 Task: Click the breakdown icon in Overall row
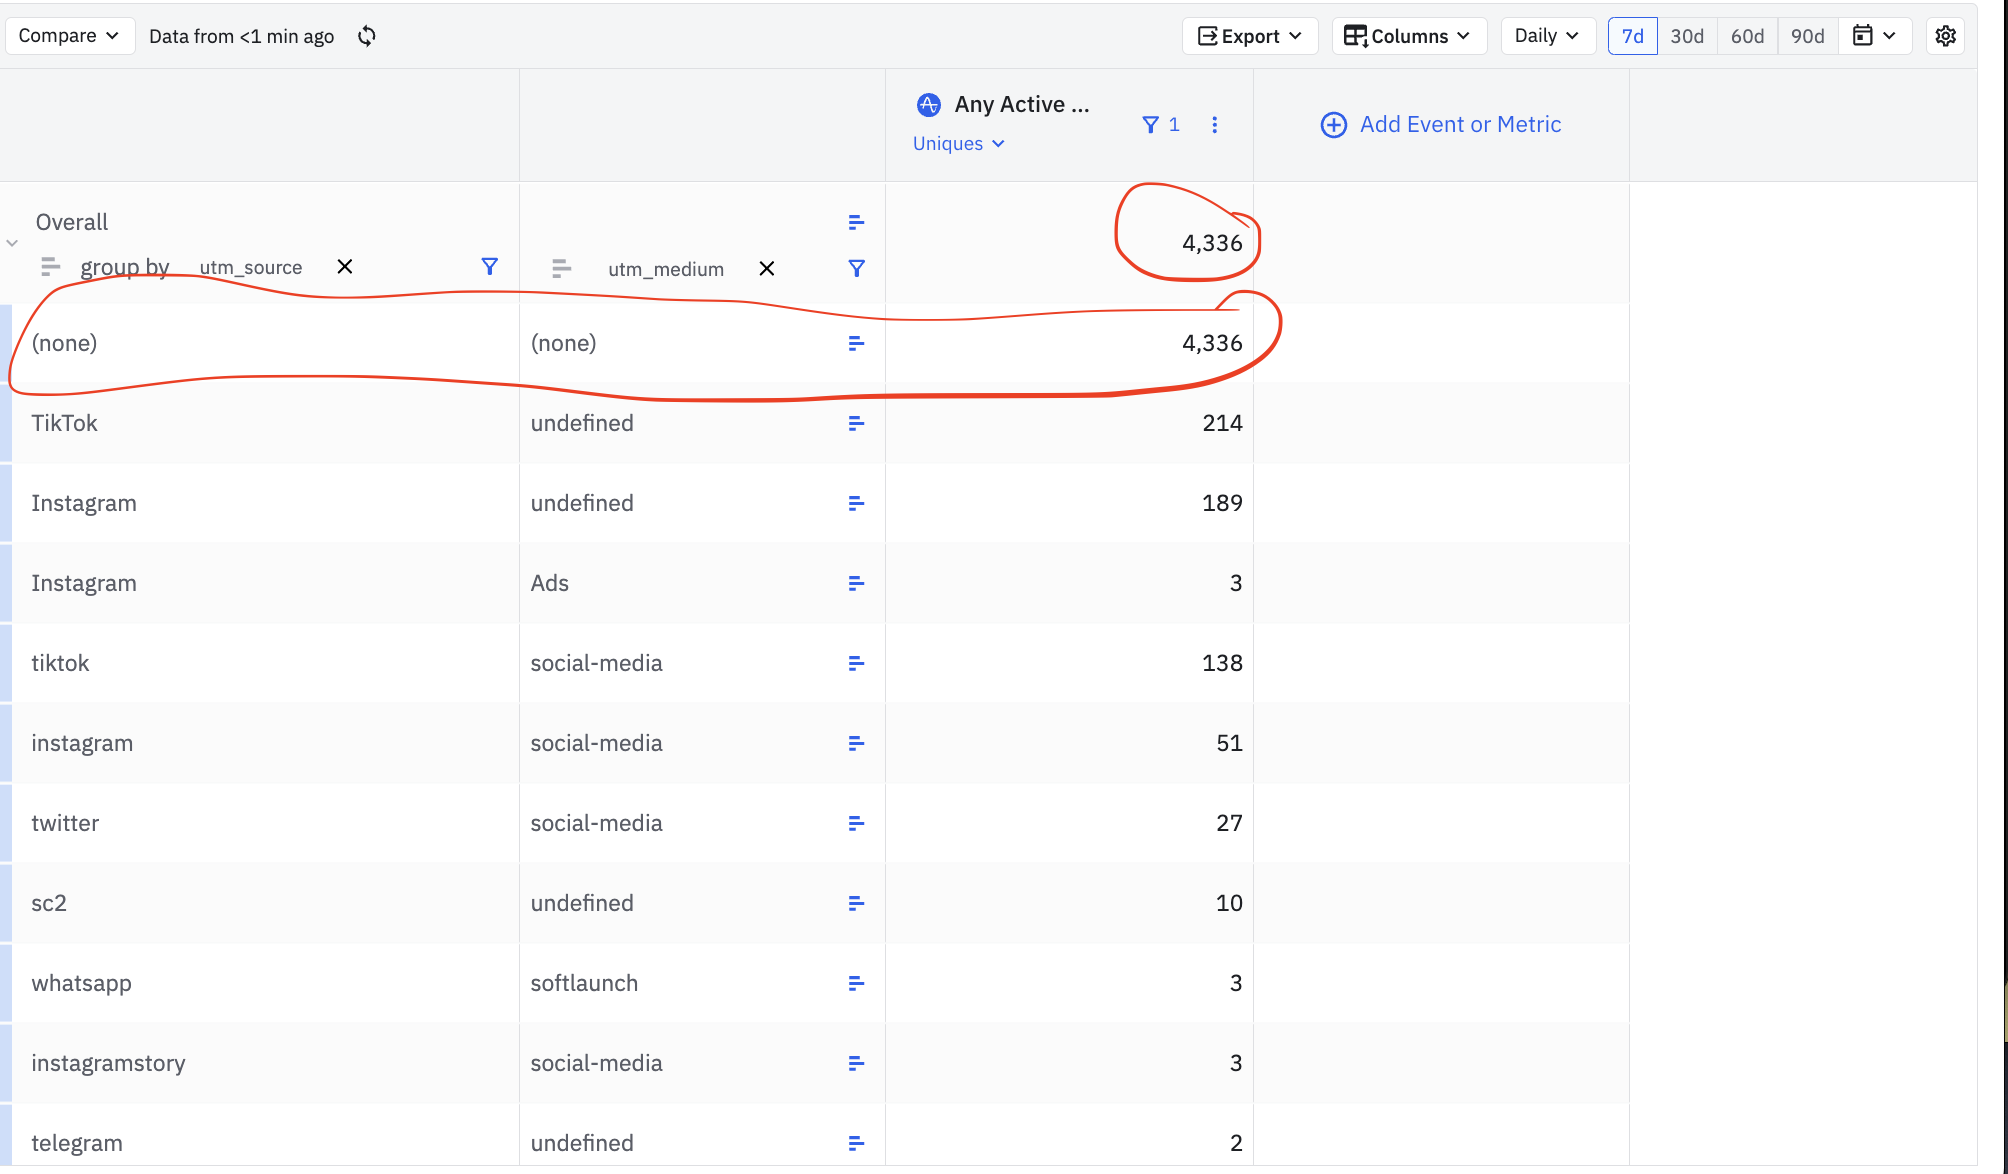click(856, 222)
